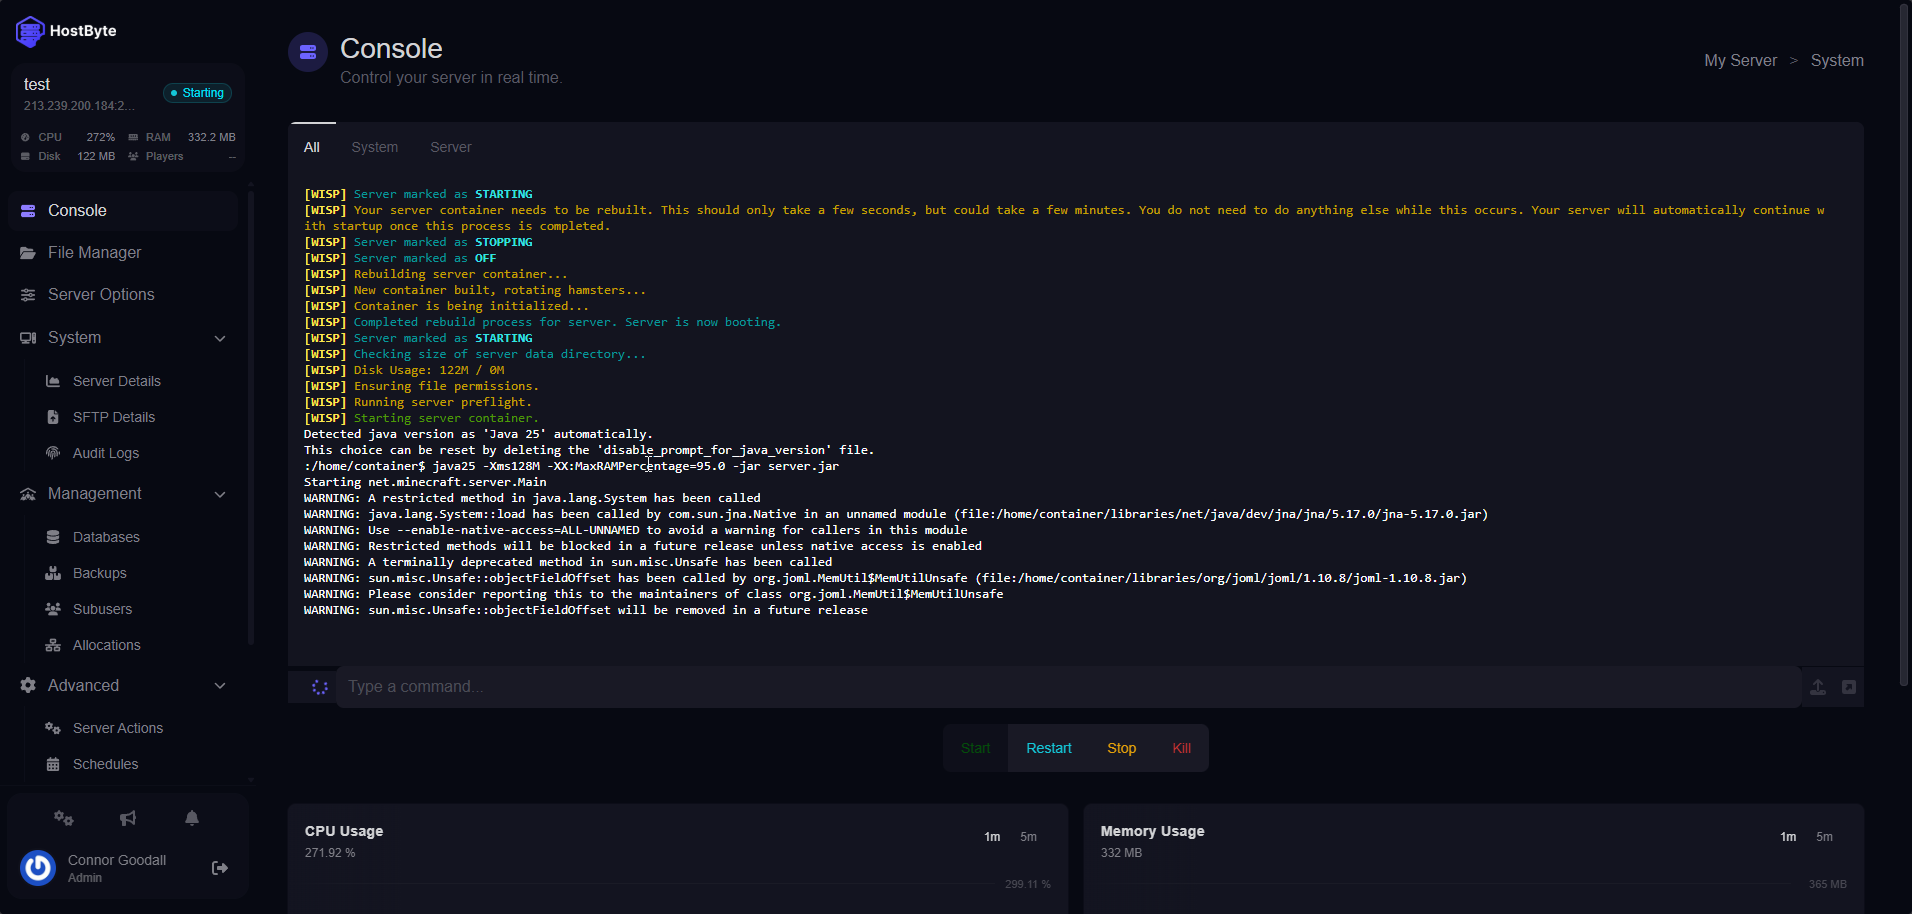The image size is (1912, 914).
Task: Open the Schedules menu label
Action: click(106, 764)
